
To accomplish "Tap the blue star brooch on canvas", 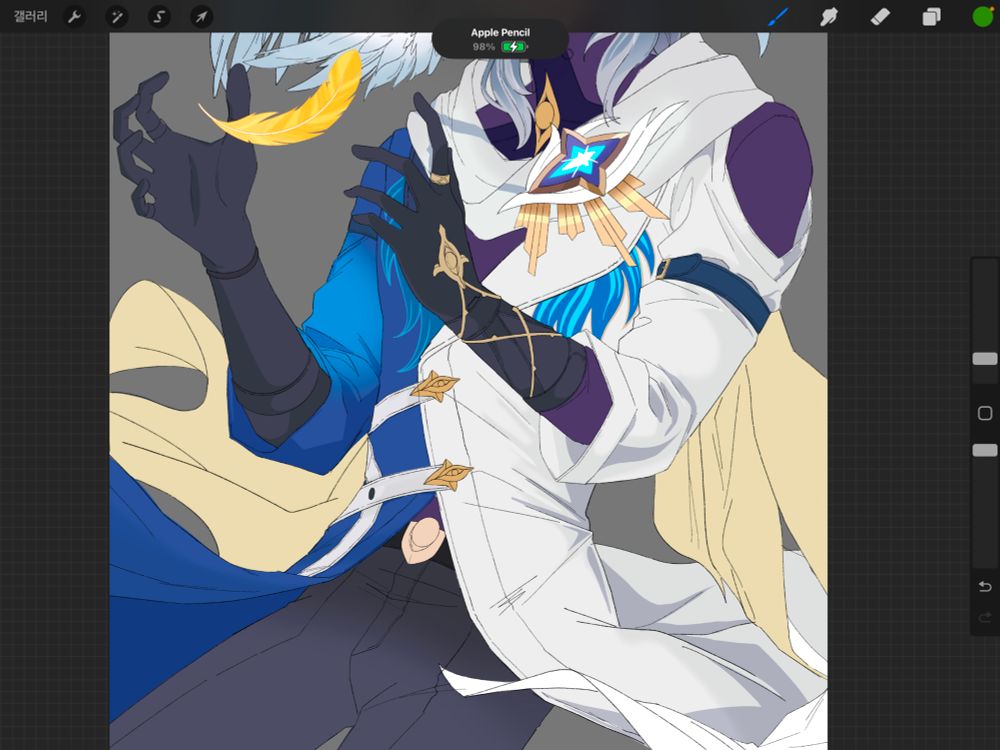I will 579,163.
